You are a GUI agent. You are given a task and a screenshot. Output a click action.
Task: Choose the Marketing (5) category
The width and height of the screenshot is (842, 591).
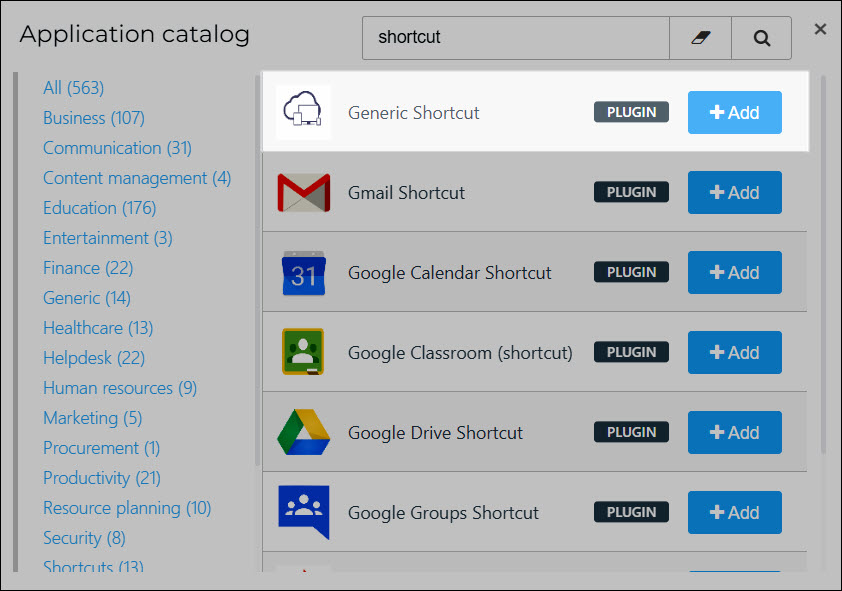coord(92,418)
